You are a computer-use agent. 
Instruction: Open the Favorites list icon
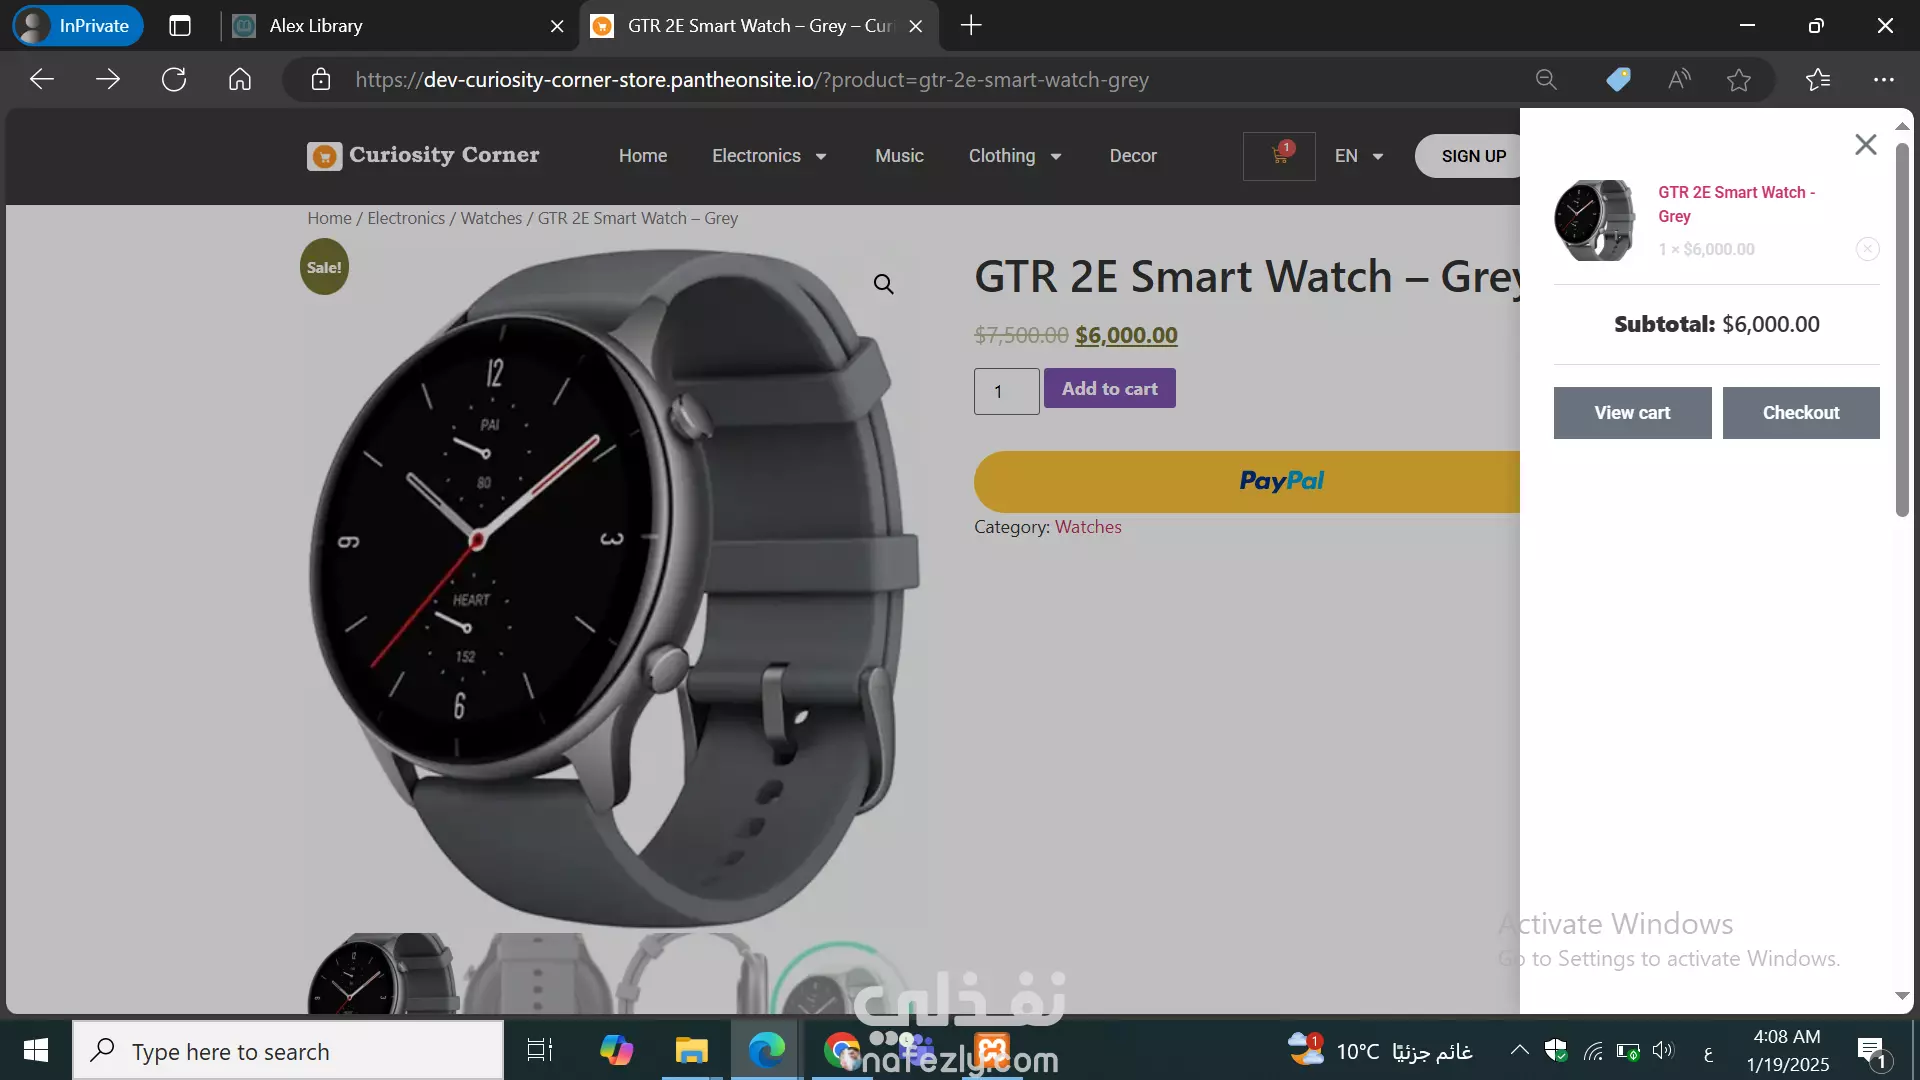[x=1818, y=79]
